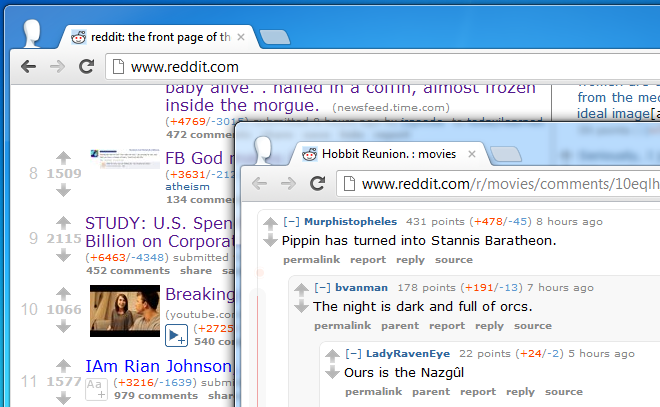Open the atheism subreddit link
The height and width of the screenshot is (407, 660).
[187, 186]
